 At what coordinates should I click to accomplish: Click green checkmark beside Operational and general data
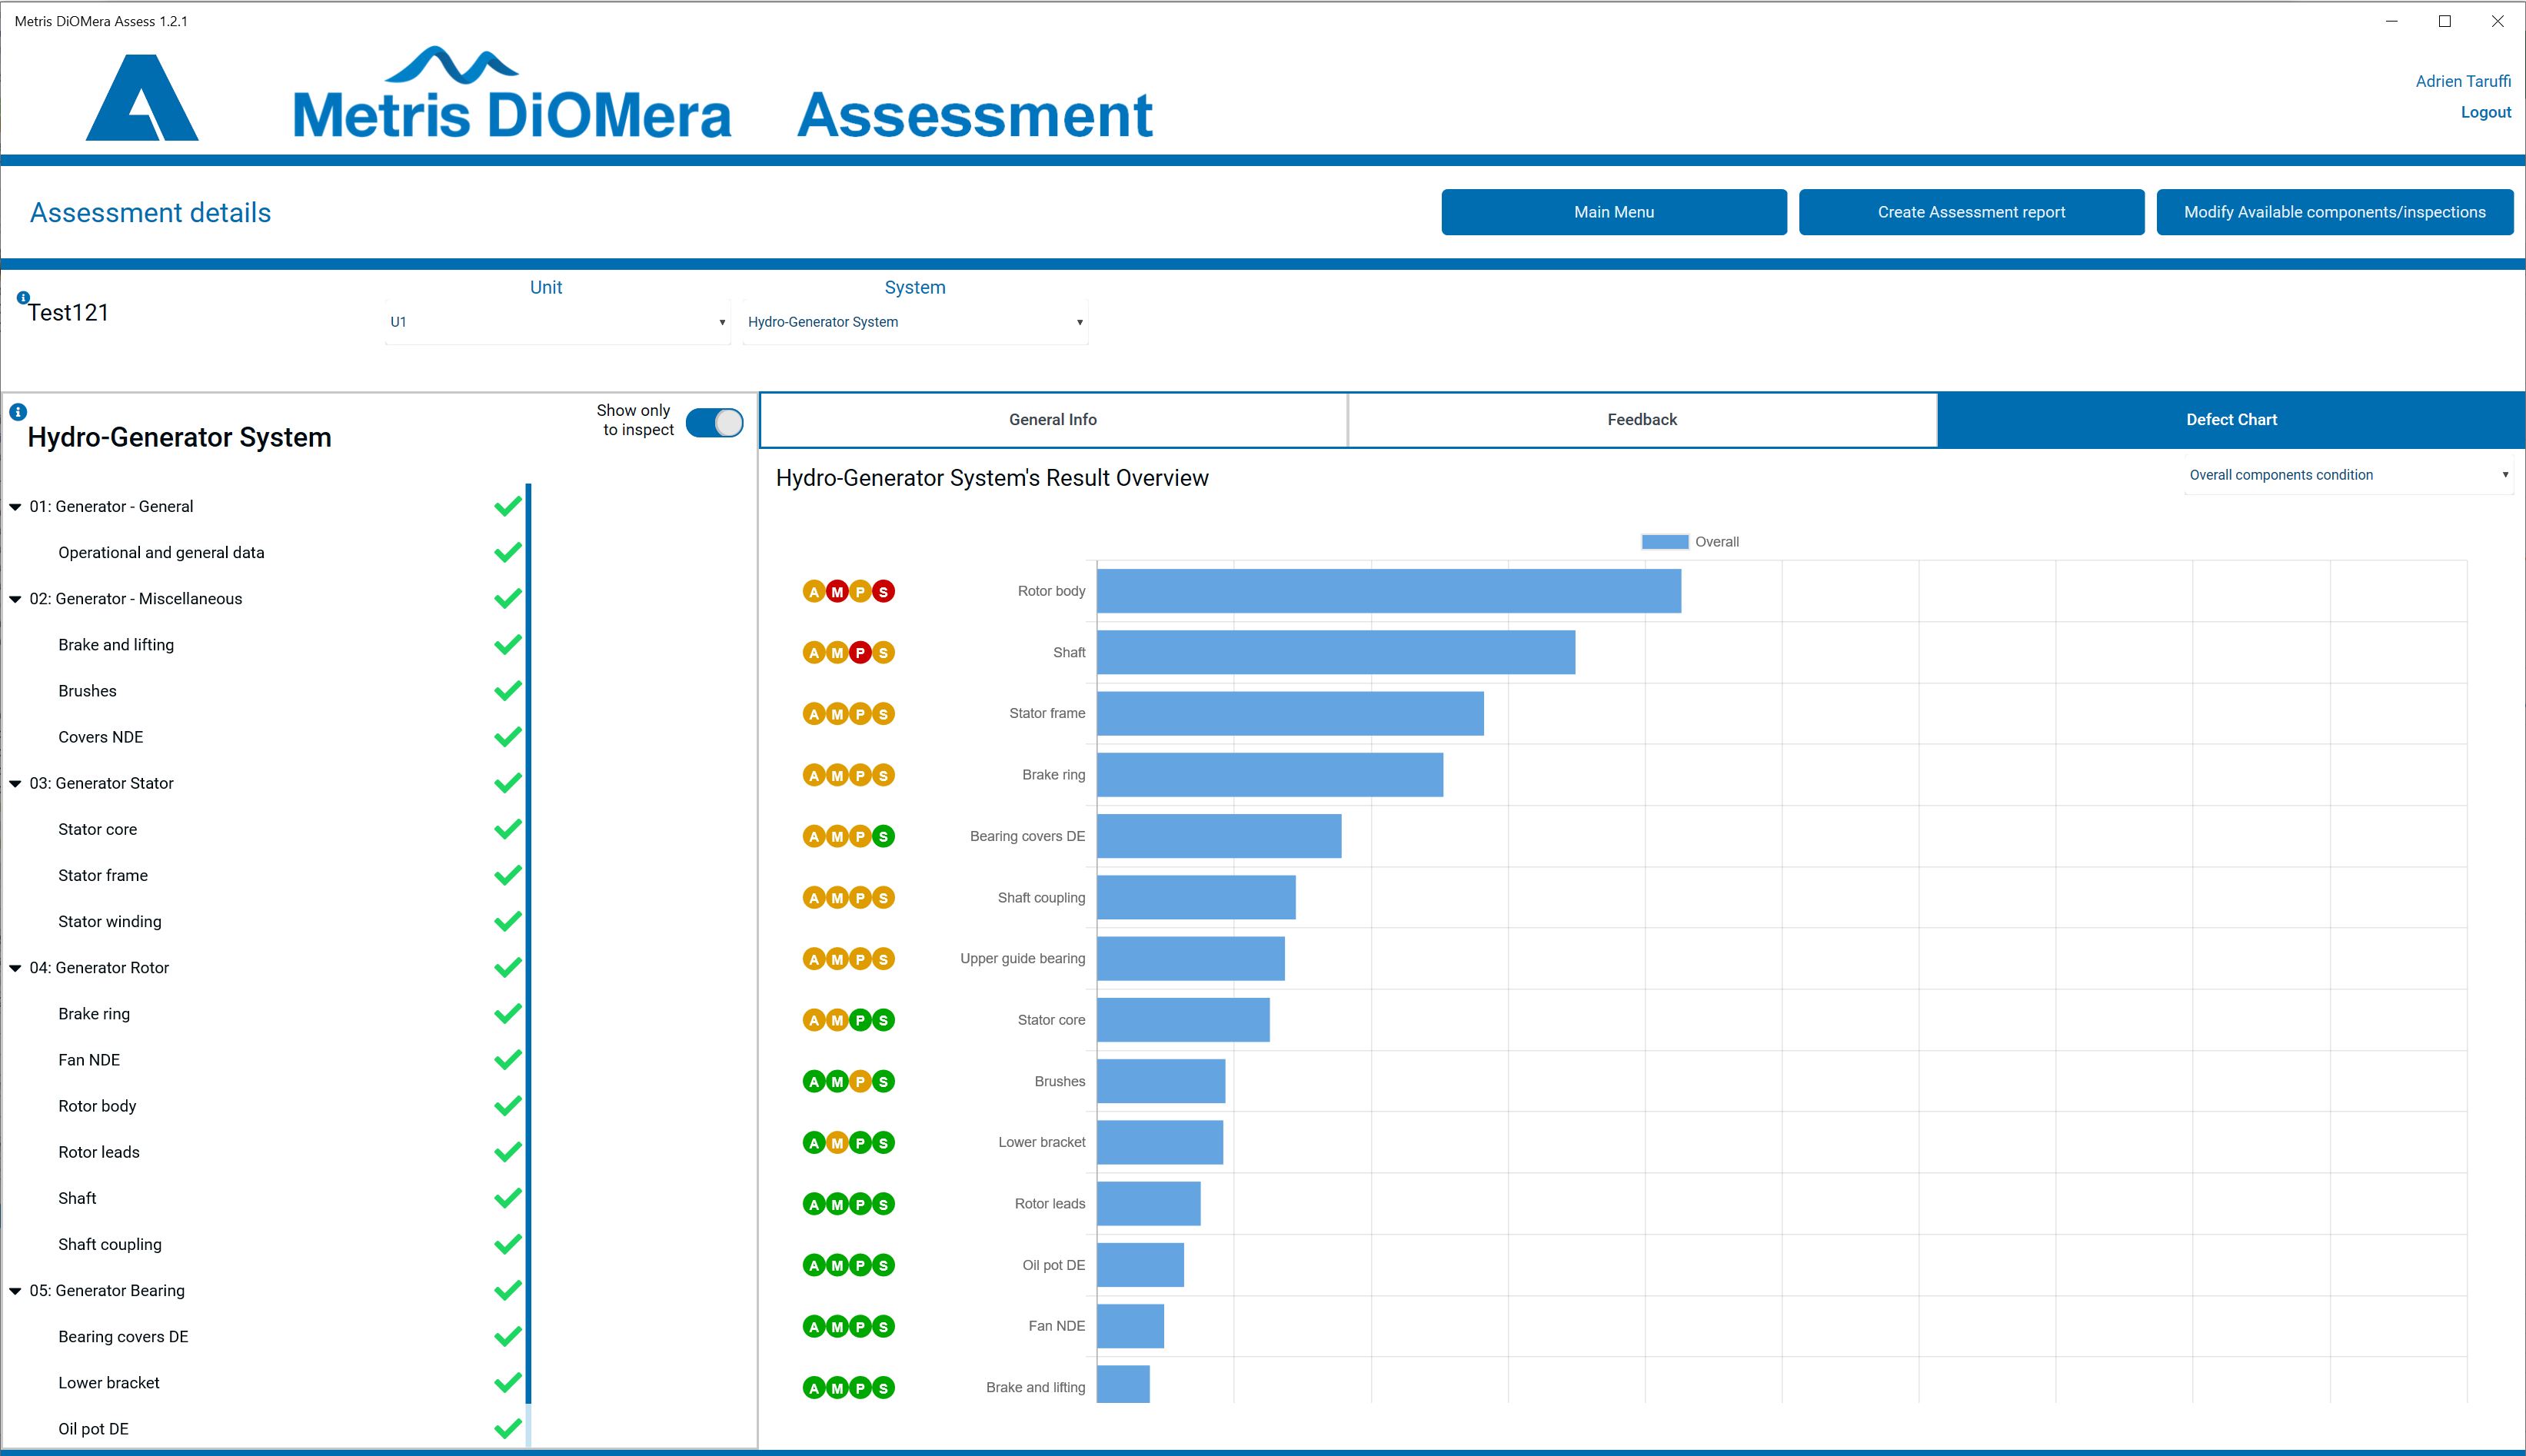[508, 552]
